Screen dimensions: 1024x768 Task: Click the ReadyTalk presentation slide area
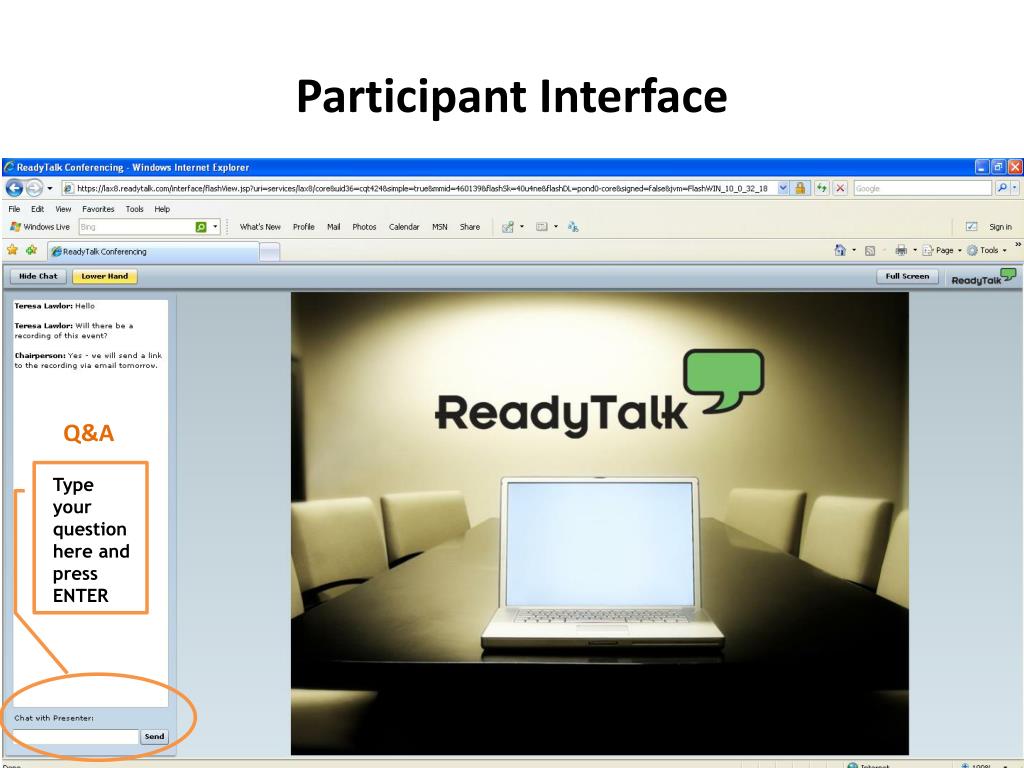[600, 523]
